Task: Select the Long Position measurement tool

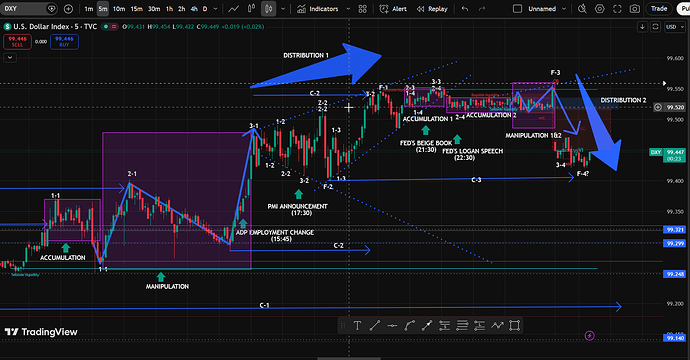Action: click(x=479, y=326)
